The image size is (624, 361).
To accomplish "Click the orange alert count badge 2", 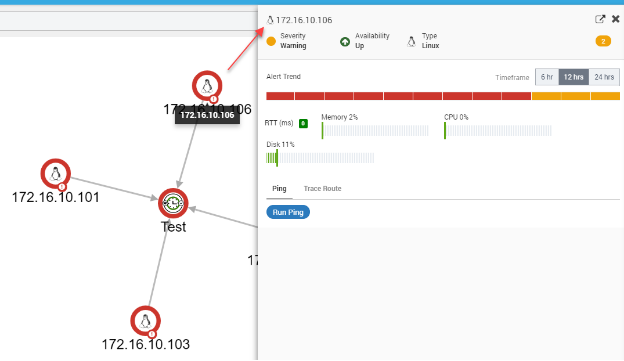I will click(603, 41).
